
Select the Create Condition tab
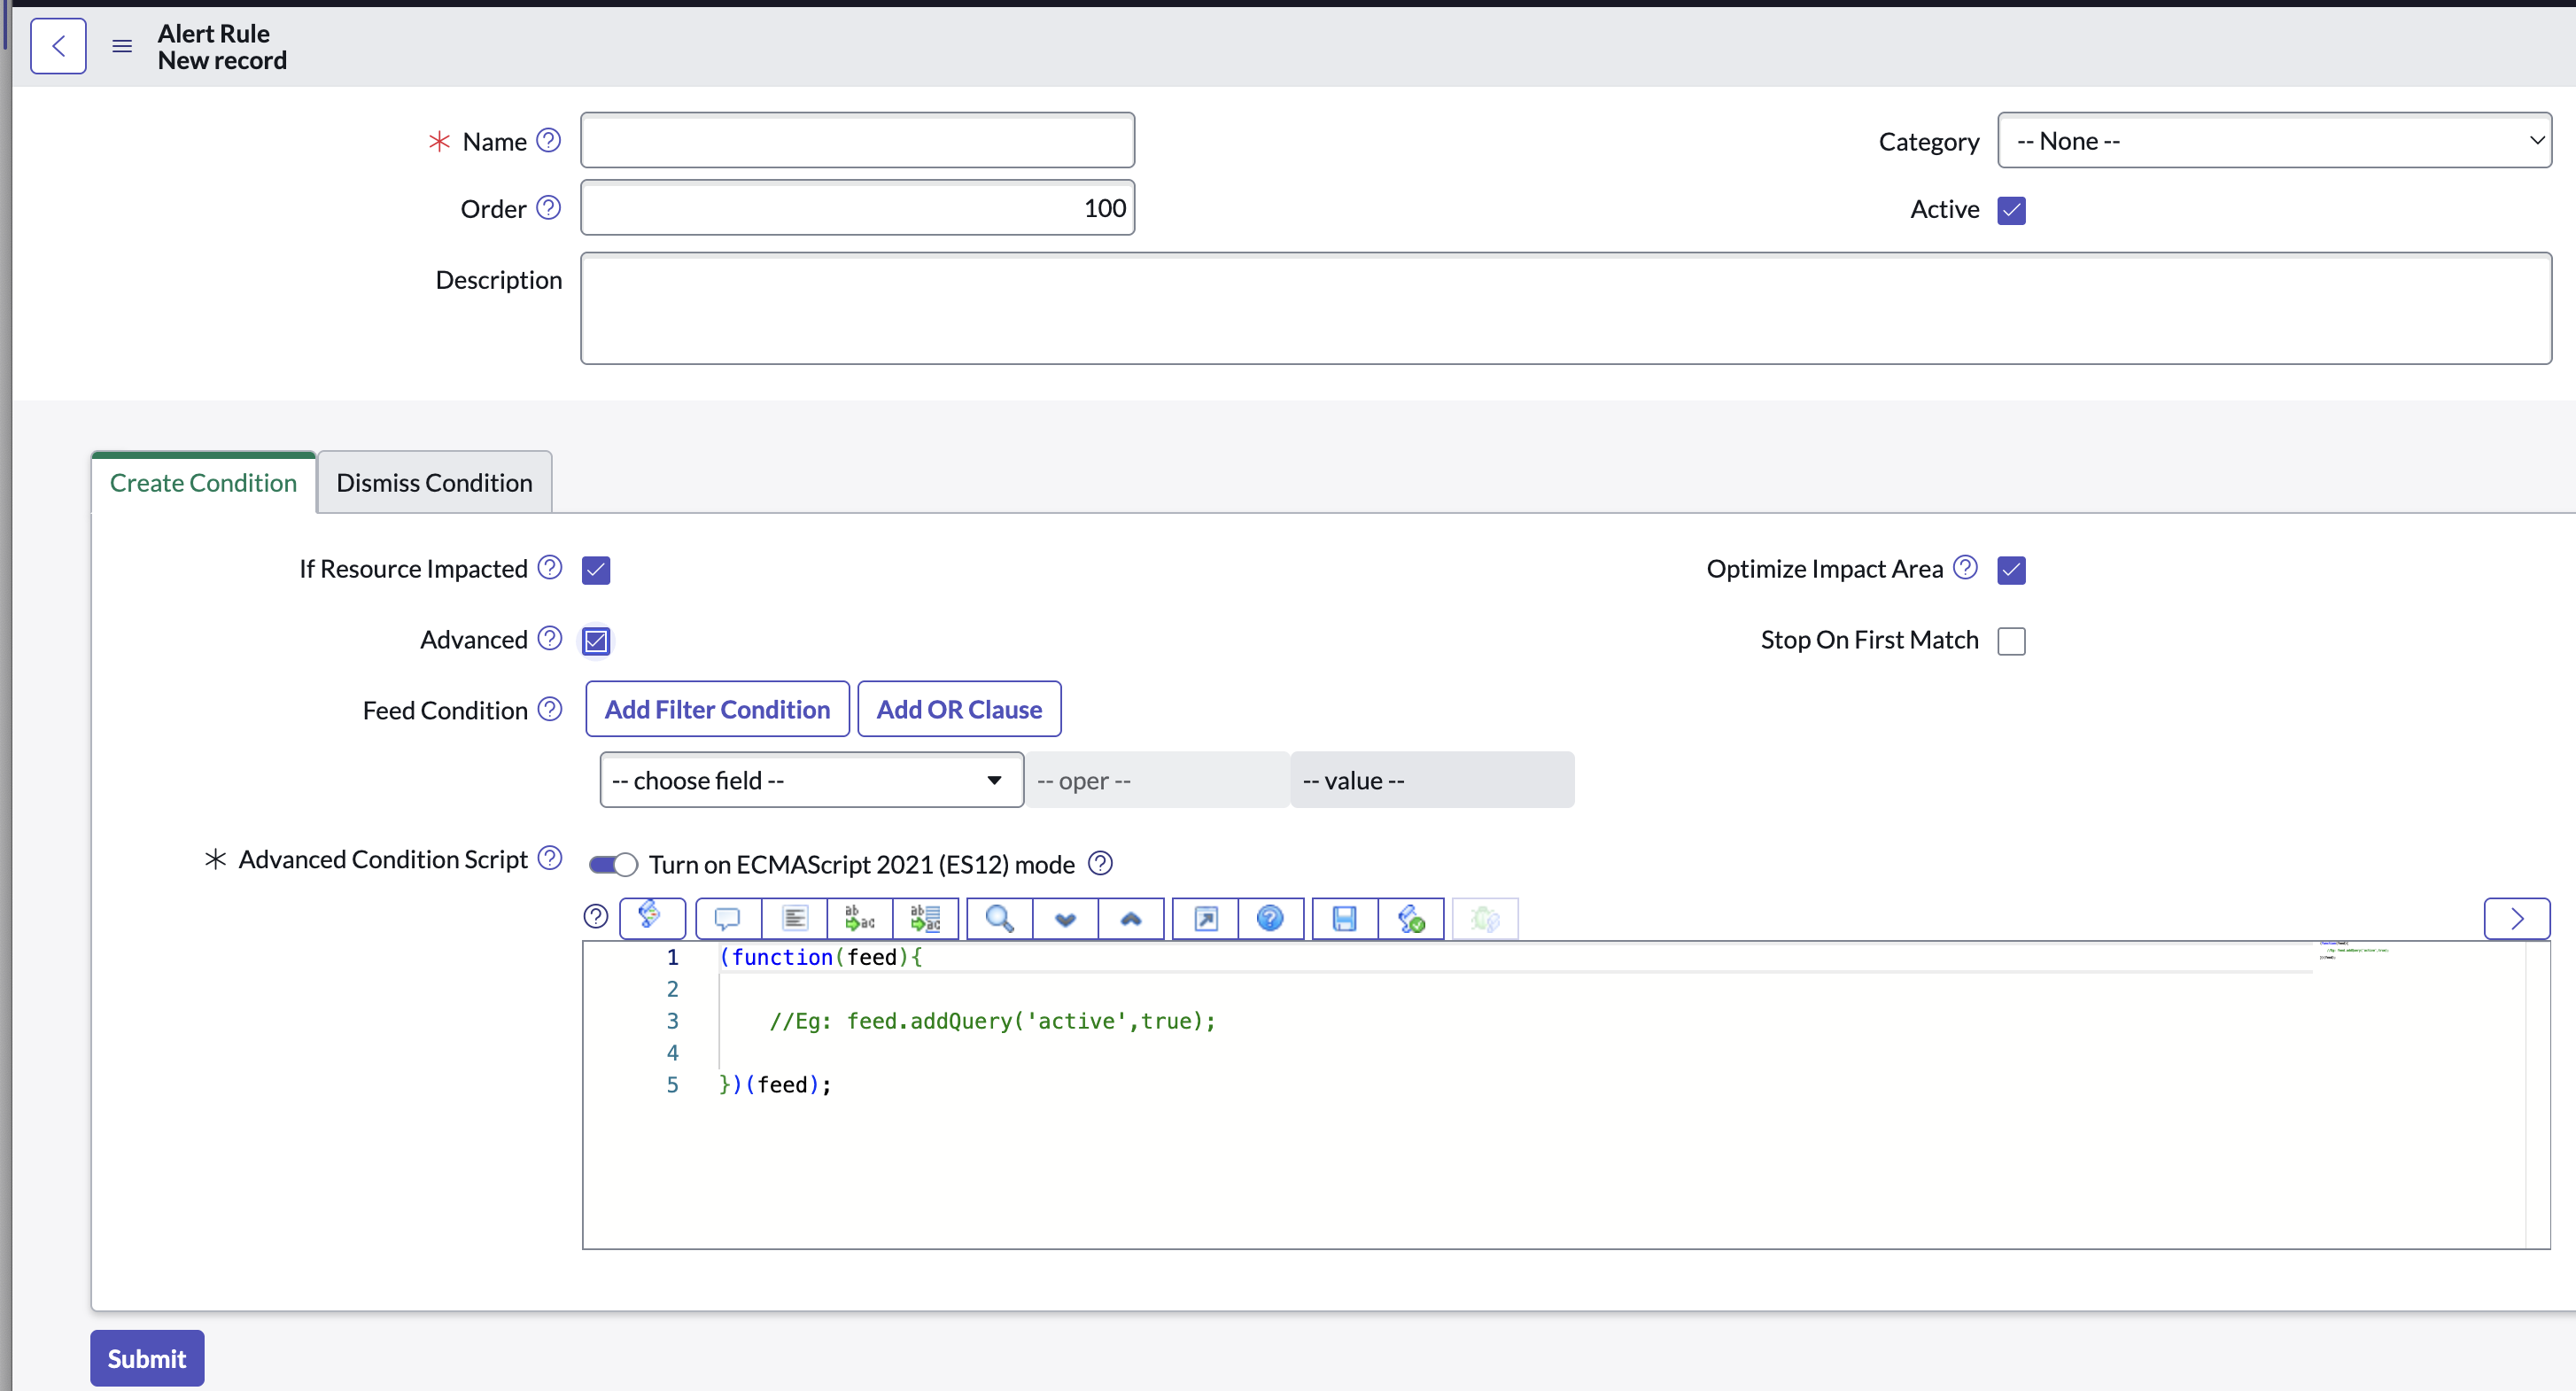[203, 483]
